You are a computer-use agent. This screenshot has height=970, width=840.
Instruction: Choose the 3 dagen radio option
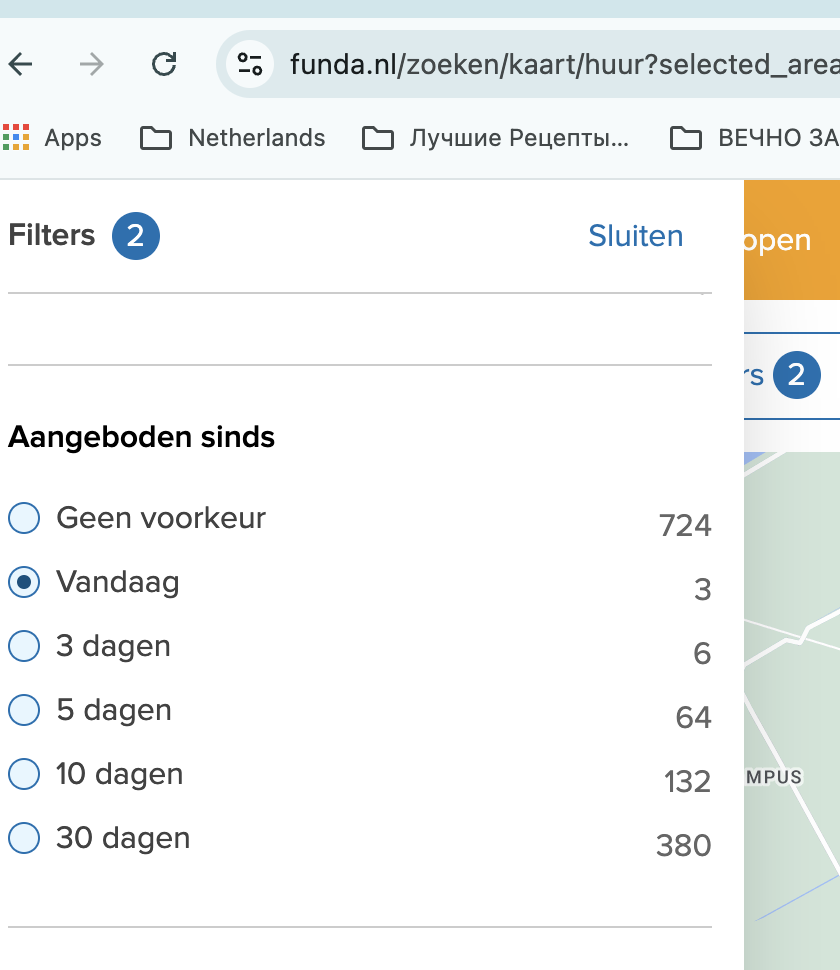pos(24,646)
